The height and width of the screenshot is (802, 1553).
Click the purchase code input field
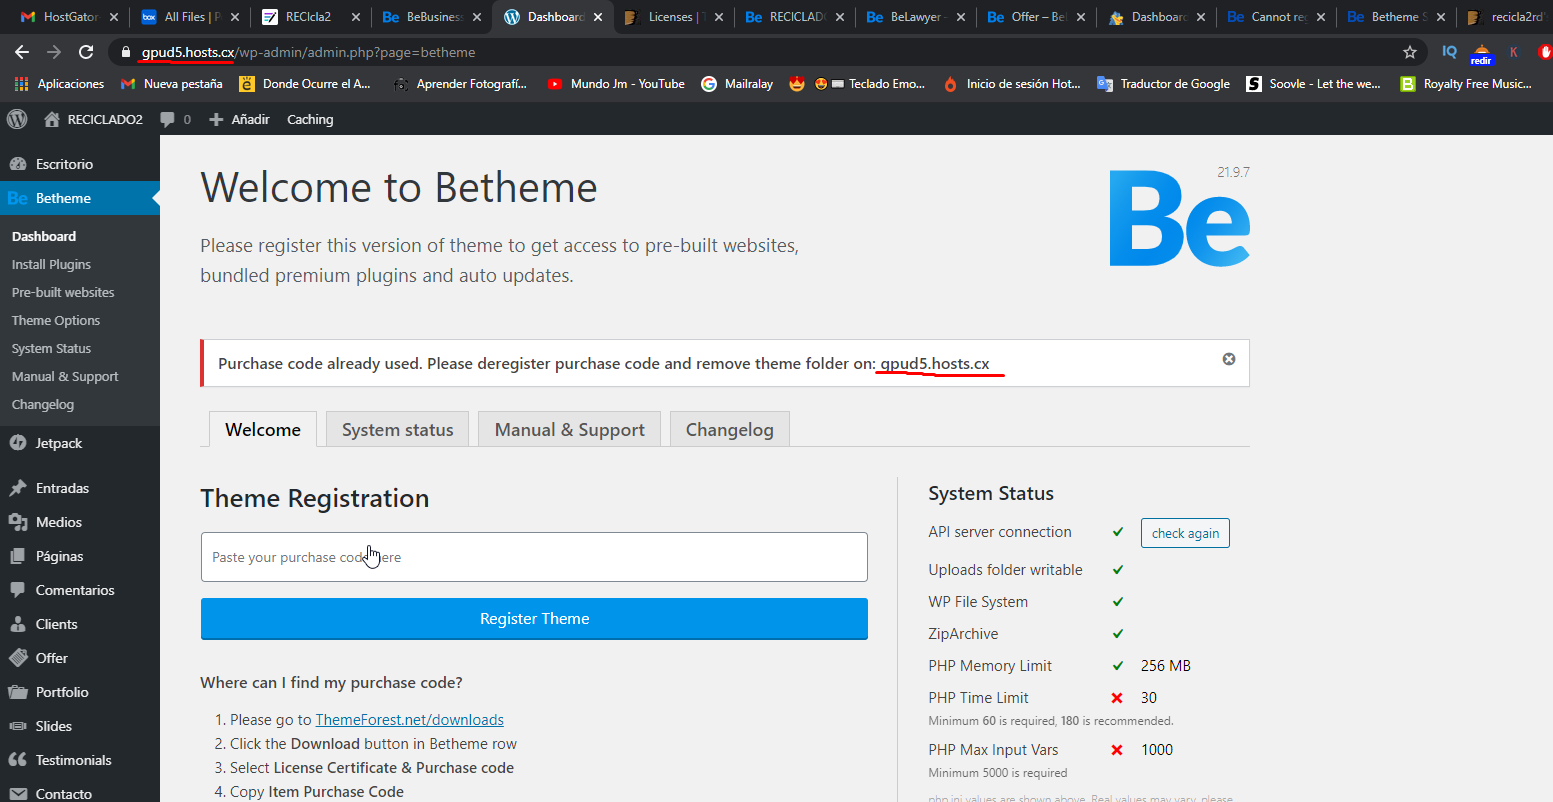[534, 557]
